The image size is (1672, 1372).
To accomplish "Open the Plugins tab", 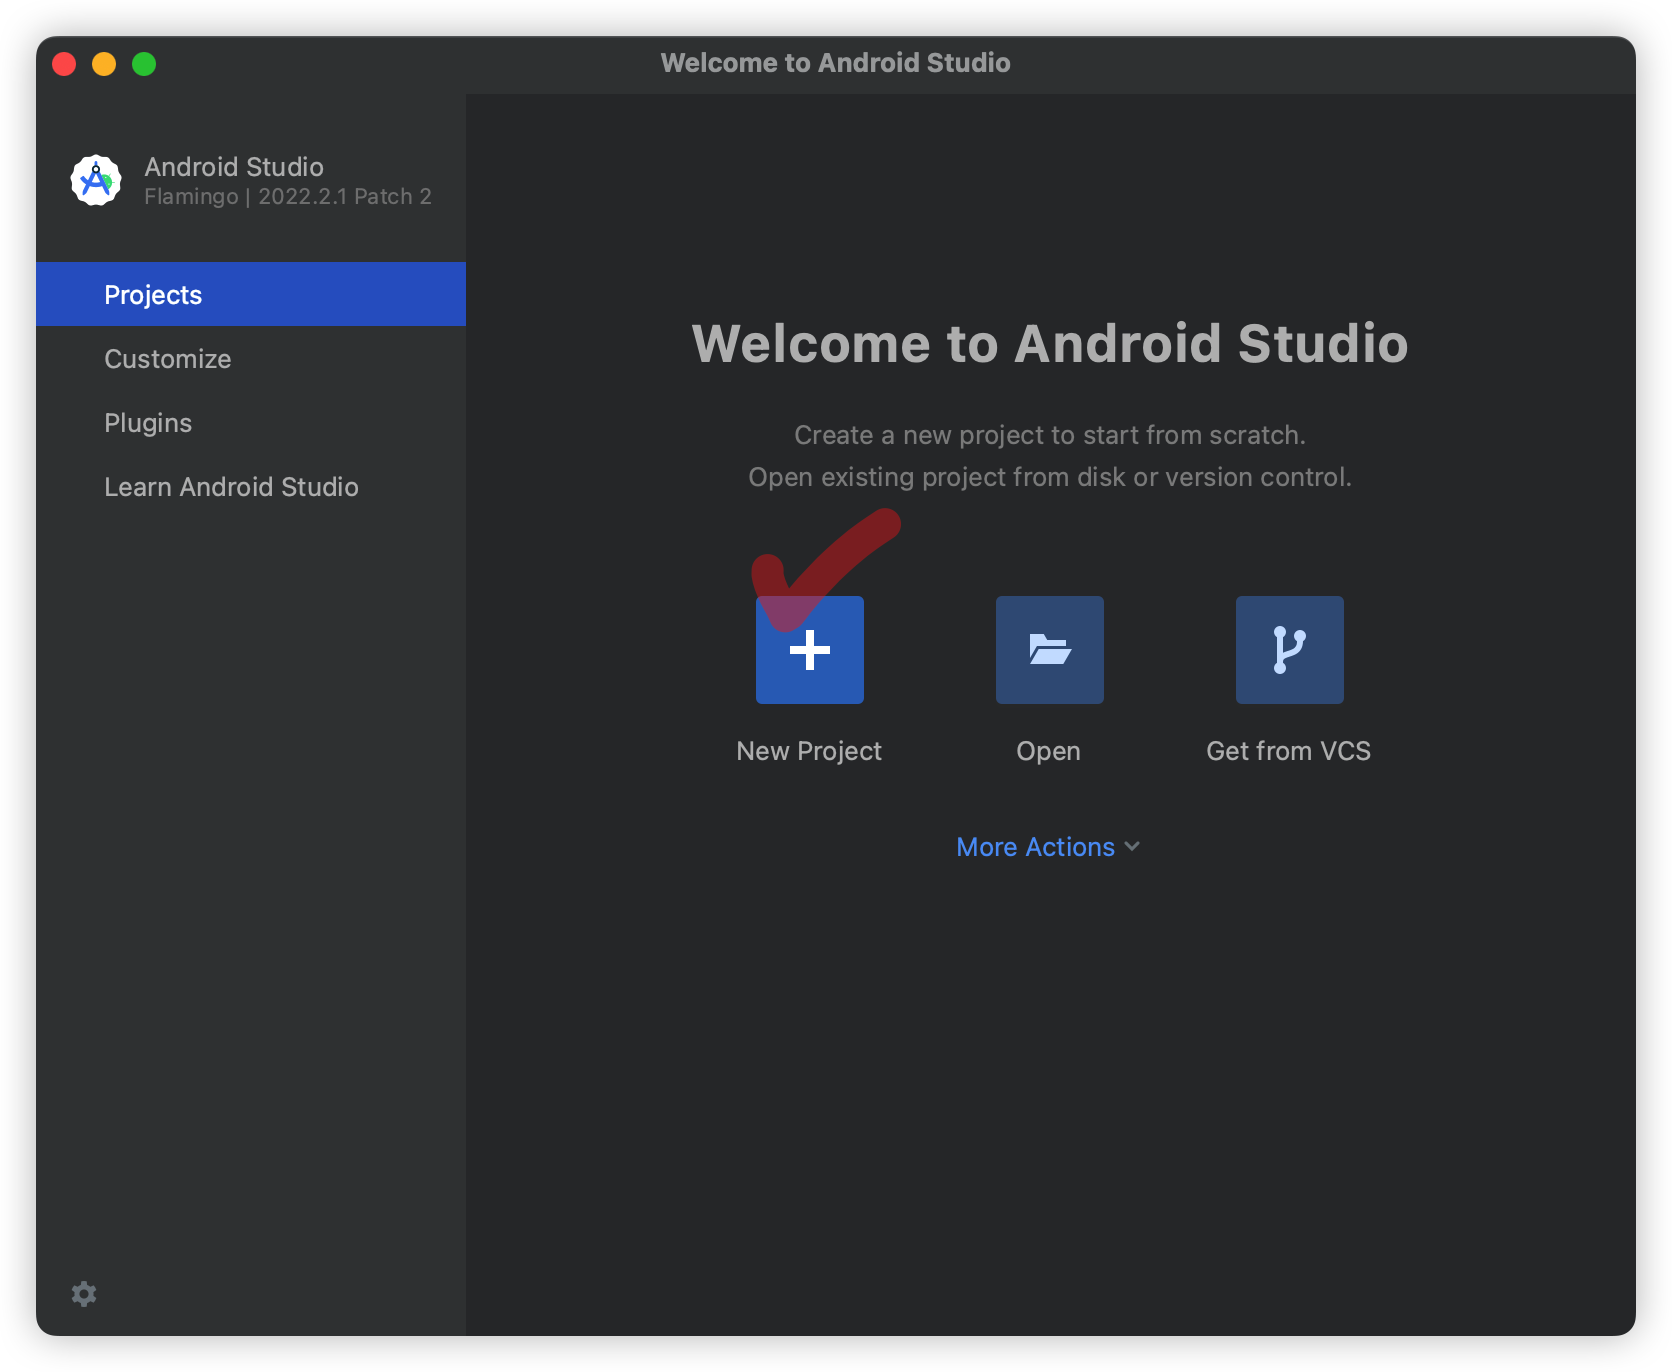I will (x=251, y=423).
